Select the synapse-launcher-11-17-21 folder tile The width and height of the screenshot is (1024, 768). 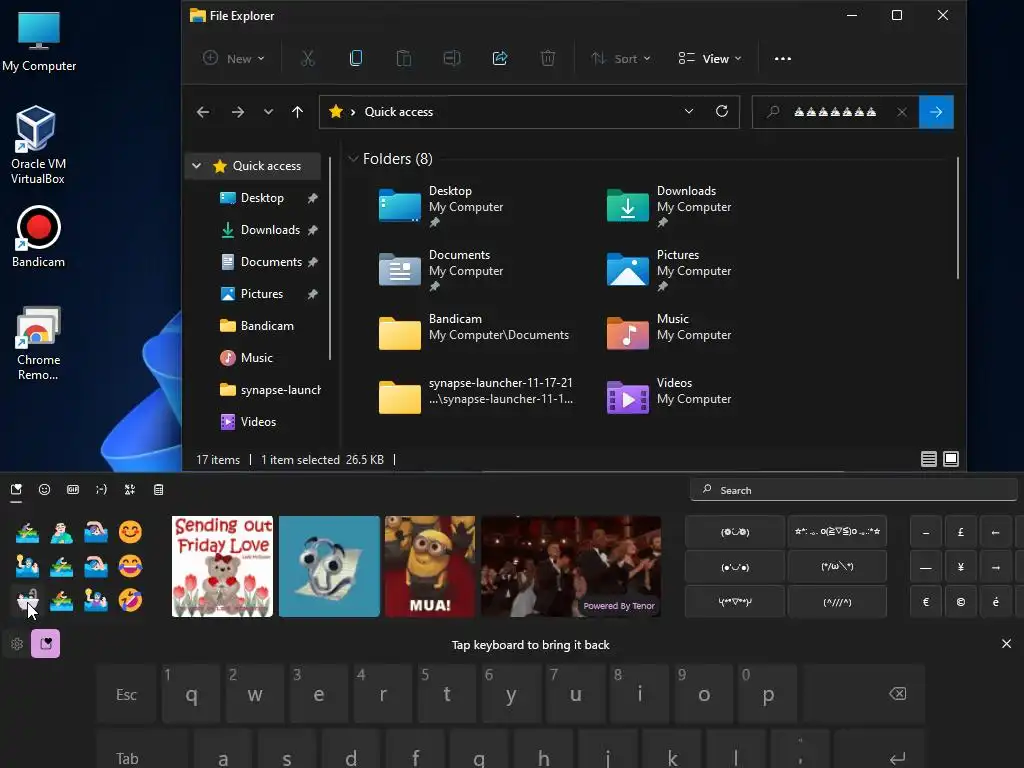(475, 398)
